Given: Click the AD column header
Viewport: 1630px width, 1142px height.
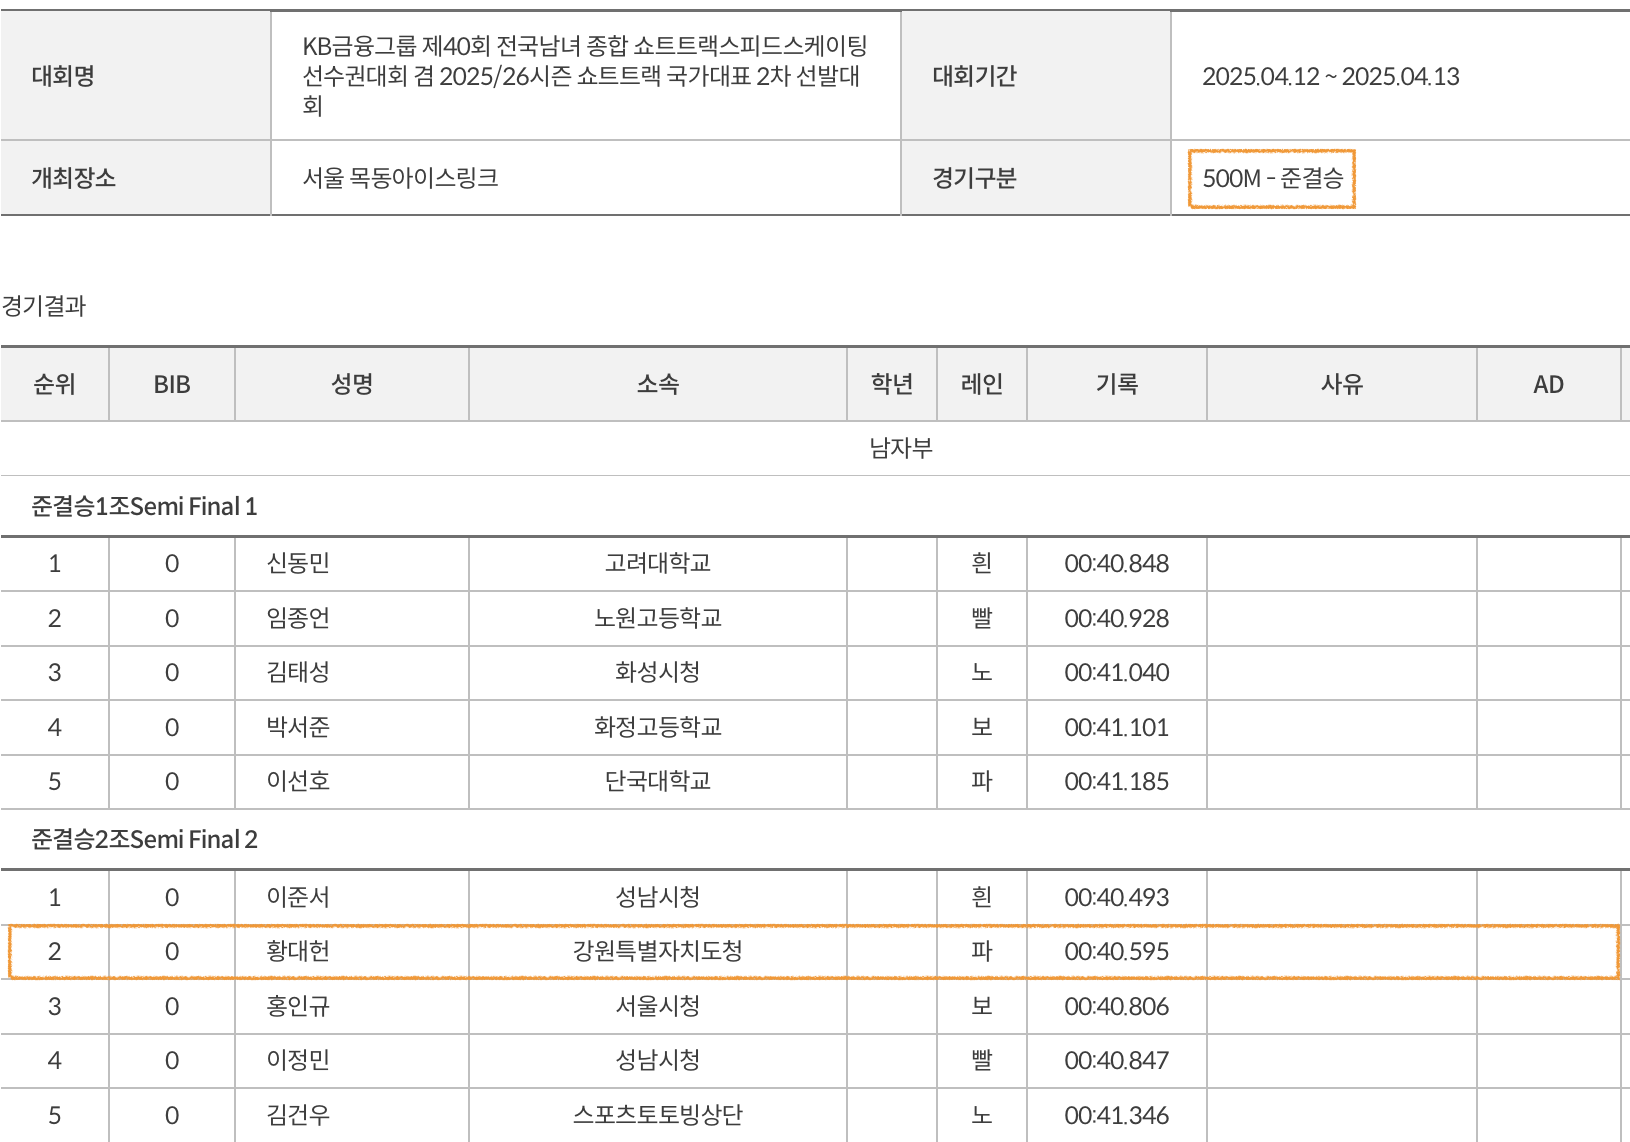Looking at the screenshot, I should click(x=1547, y=384).
